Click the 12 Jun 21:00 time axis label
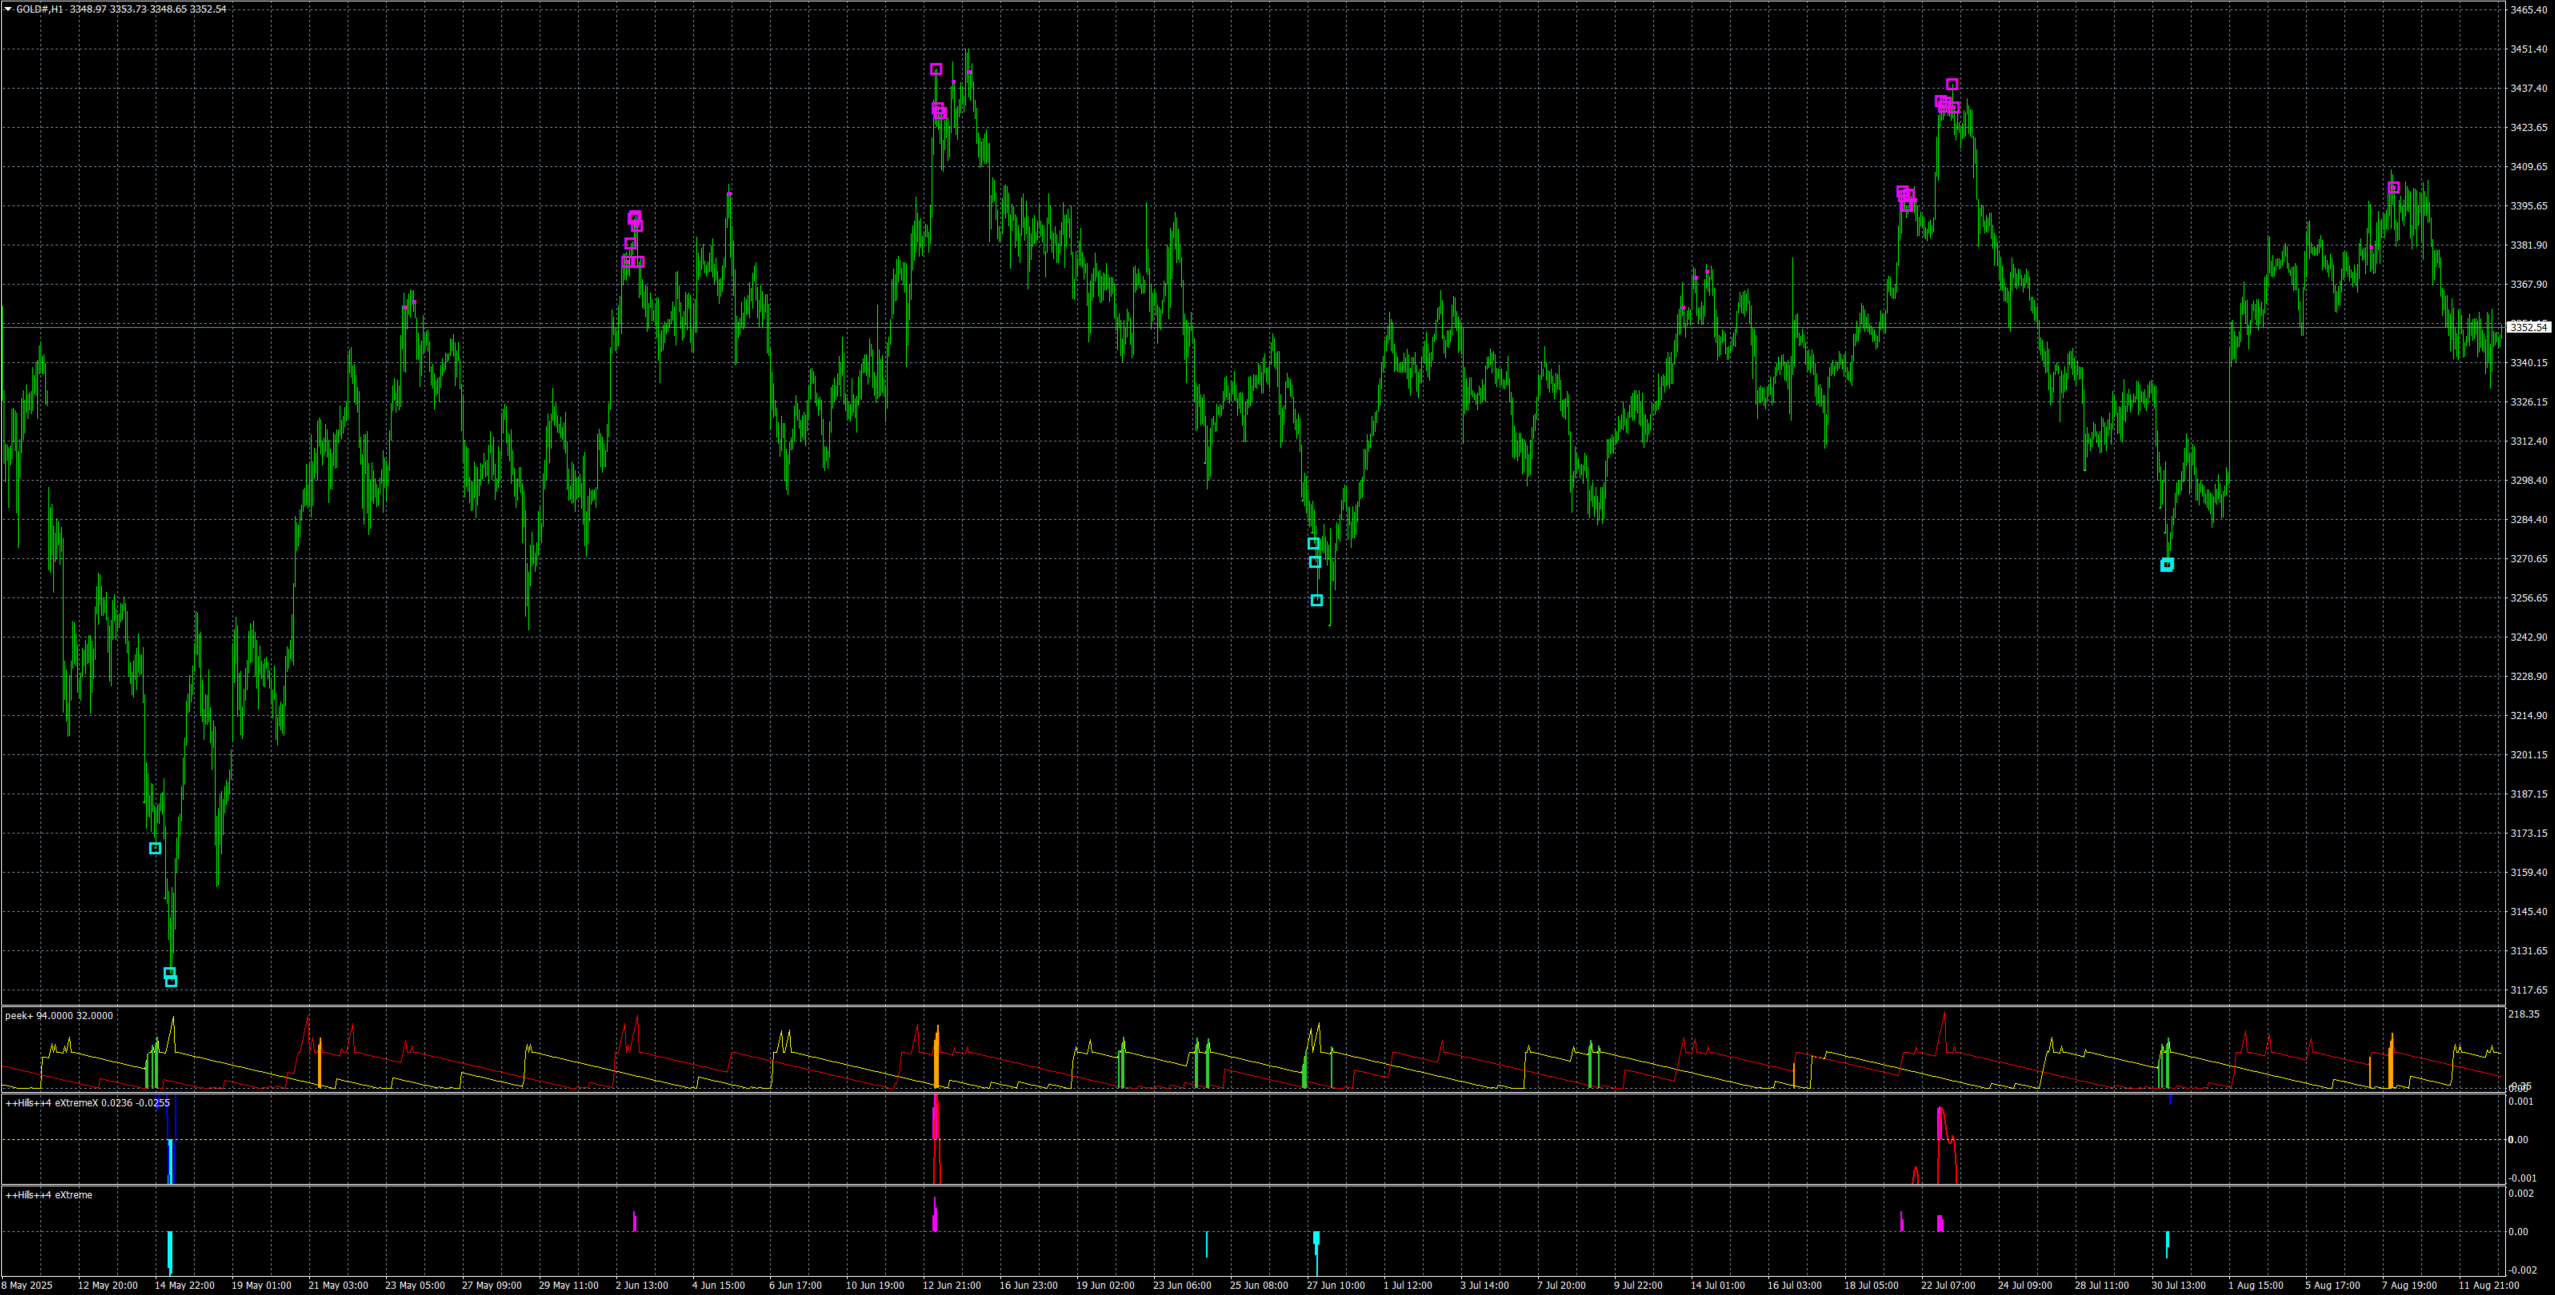This screenshot has width=2555, height=1295. pyautogui.click(x=951, y=1285)
